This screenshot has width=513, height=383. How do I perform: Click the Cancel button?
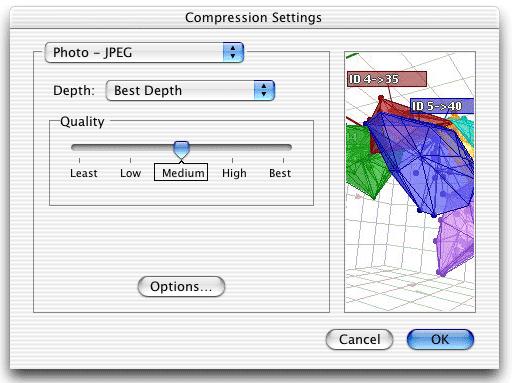click(x=359, y=340)
